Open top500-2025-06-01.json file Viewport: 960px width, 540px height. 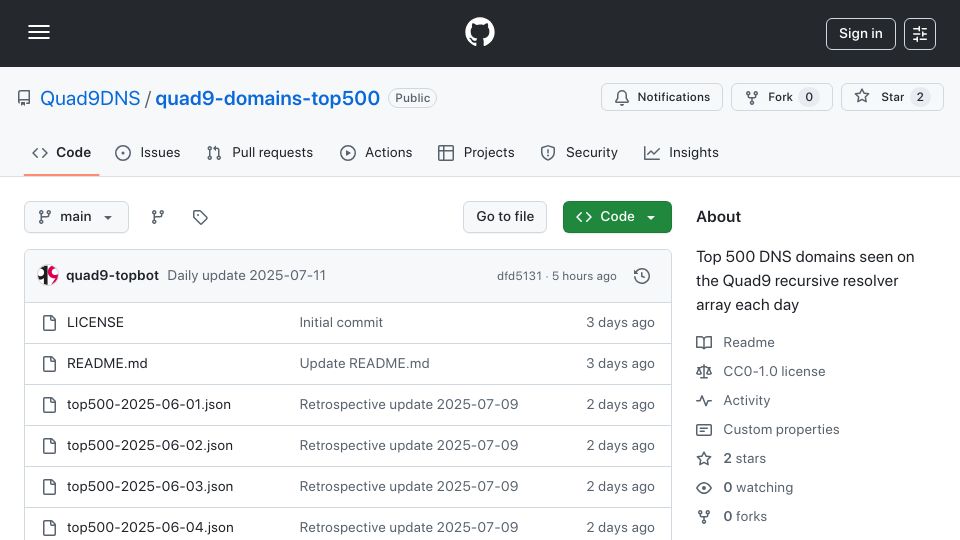click(x=149, y=405)
